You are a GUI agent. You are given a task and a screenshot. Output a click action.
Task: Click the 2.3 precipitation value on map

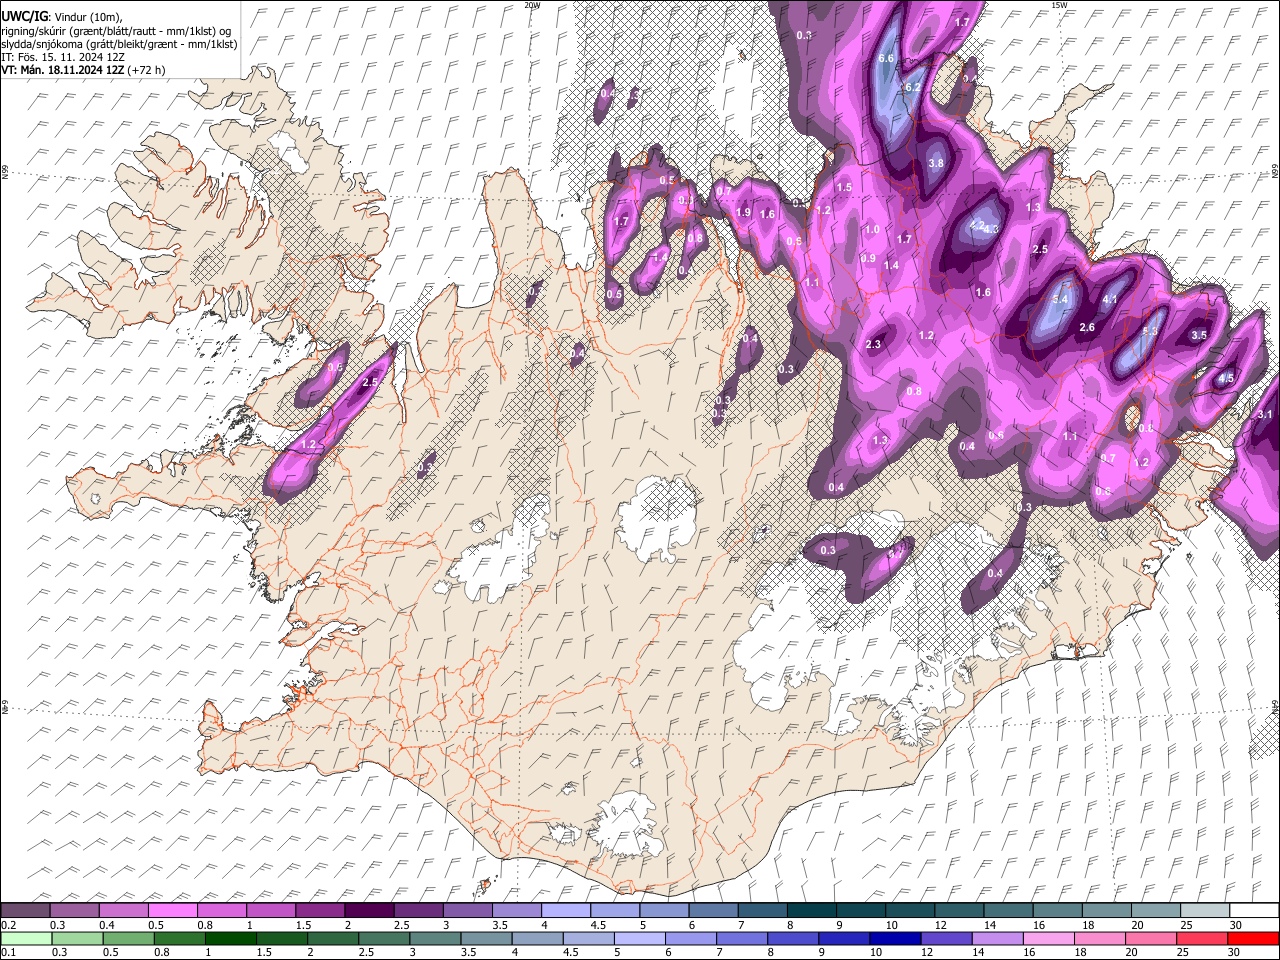(x=873, y=344)
